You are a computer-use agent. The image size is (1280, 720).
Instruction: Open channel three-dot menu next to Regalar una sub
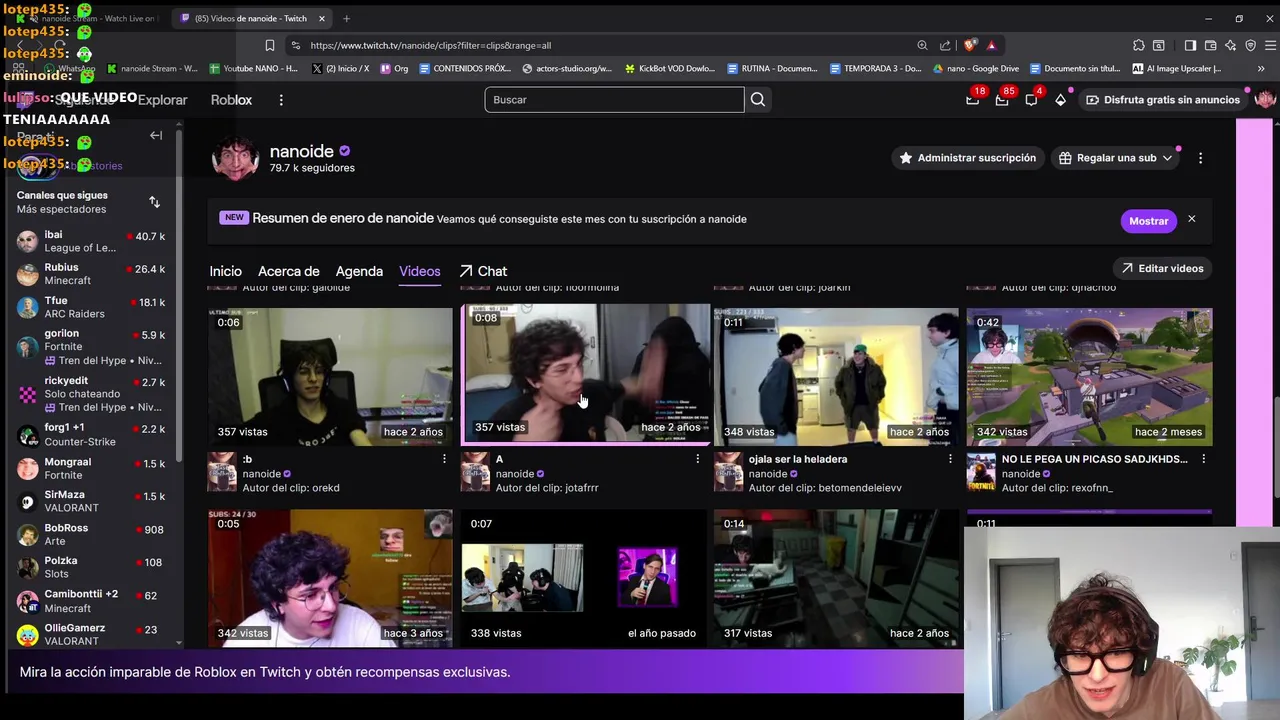[x=1200, y=158]
